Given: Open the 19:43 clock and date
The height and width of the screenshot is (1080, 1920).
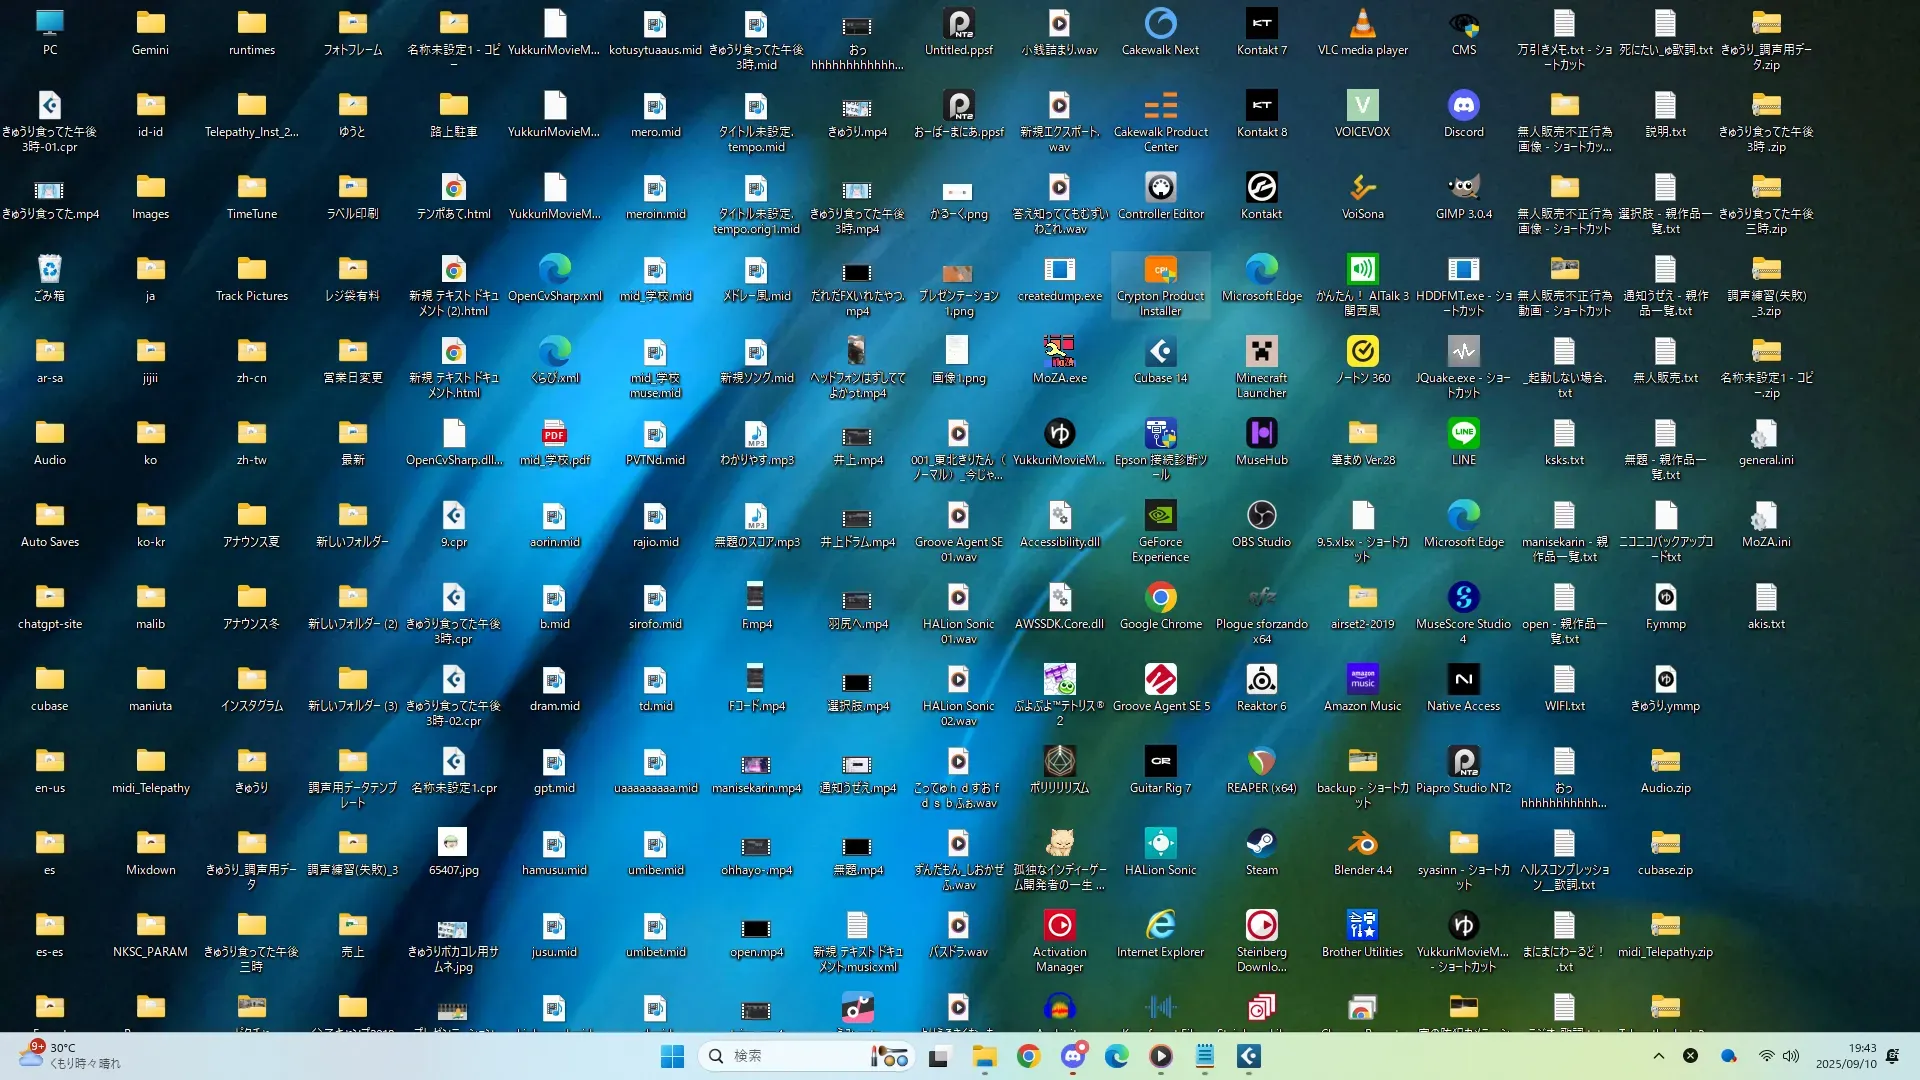Looking at the screenshot, I should 1846,1056.
